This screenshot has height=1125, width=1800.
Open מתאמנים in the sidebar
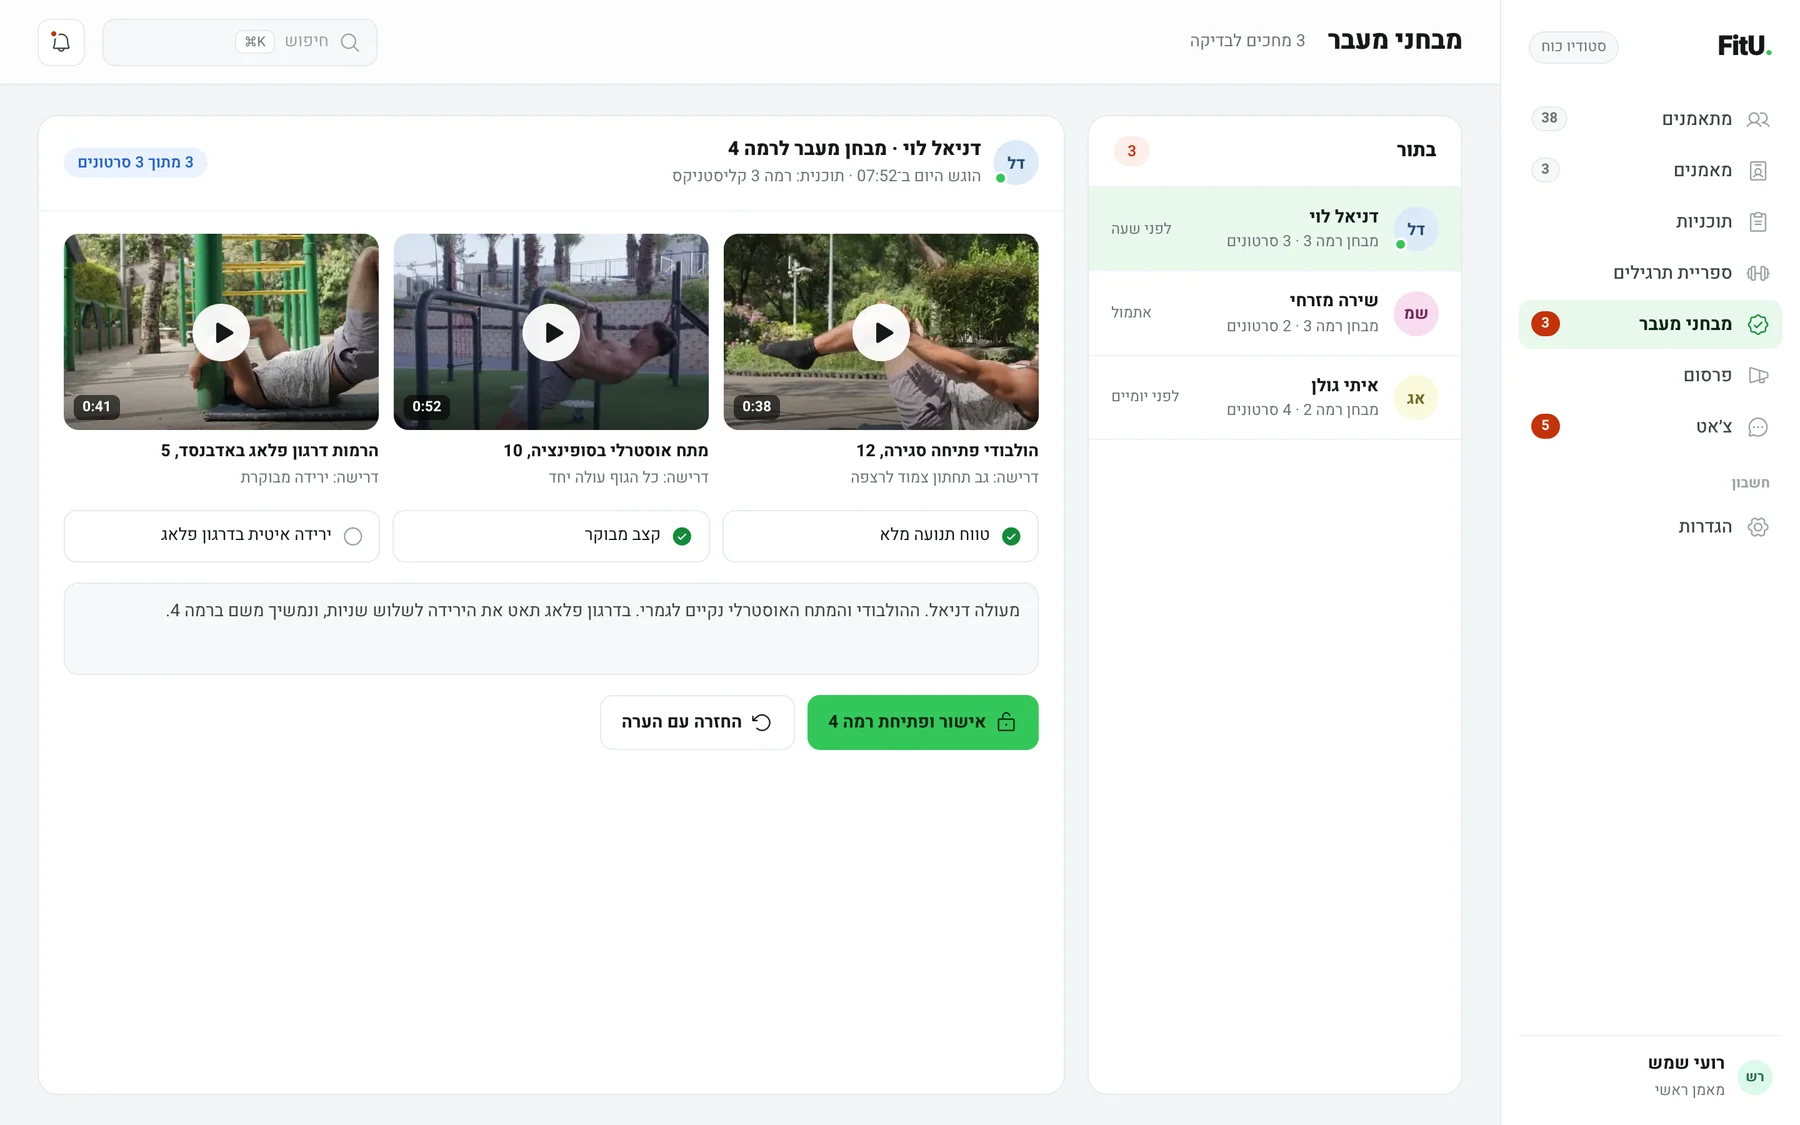tap(1650, 119)
